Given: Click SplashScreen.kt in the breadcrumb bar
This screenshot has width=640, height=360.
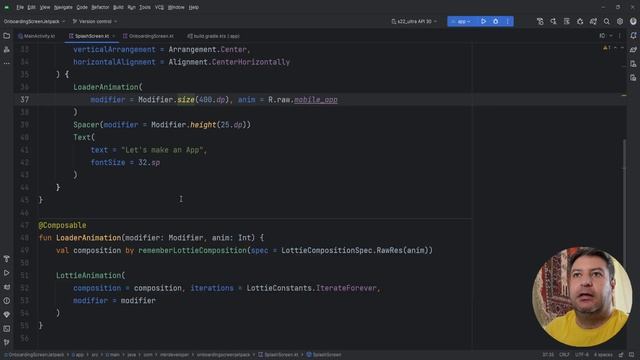Looking at the screenshot, I should tap(278, 355).
